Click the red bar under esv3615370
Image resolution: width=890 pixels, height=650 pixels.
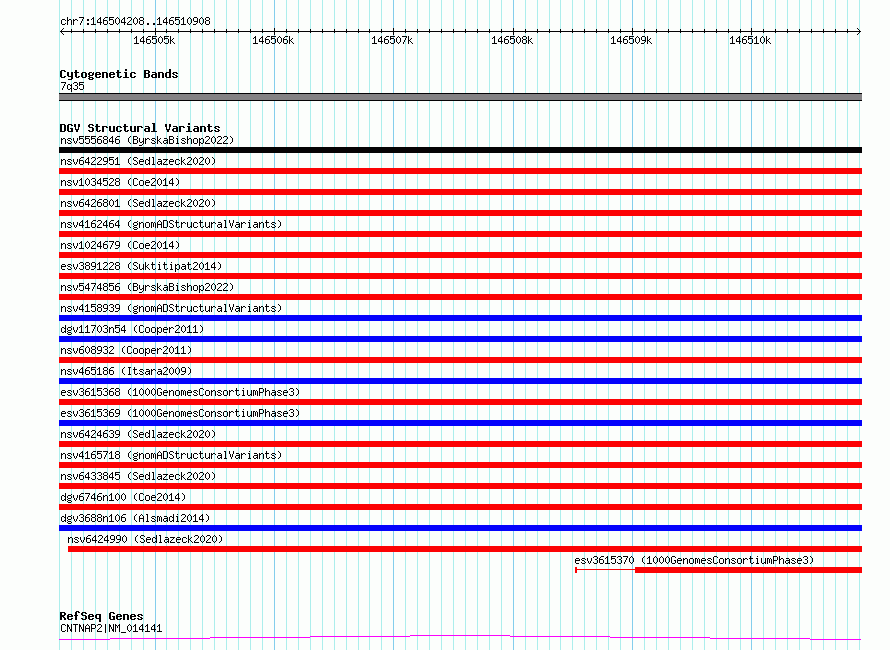[x=747, y=570]
